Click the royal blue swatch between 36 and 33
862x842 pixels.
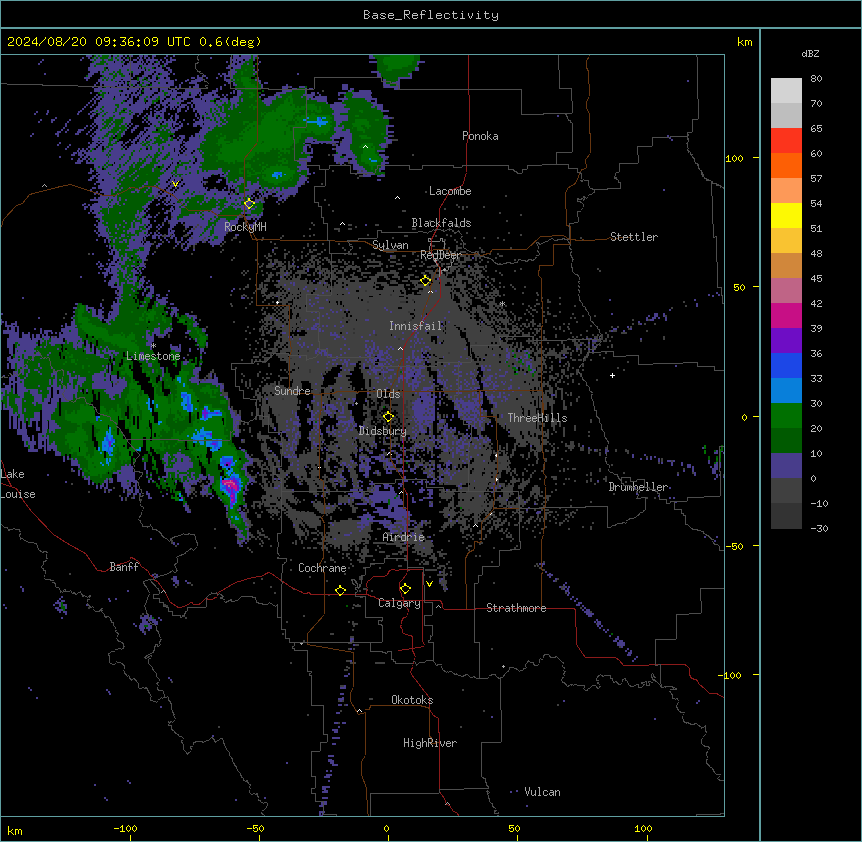click(x=786, y=365)
